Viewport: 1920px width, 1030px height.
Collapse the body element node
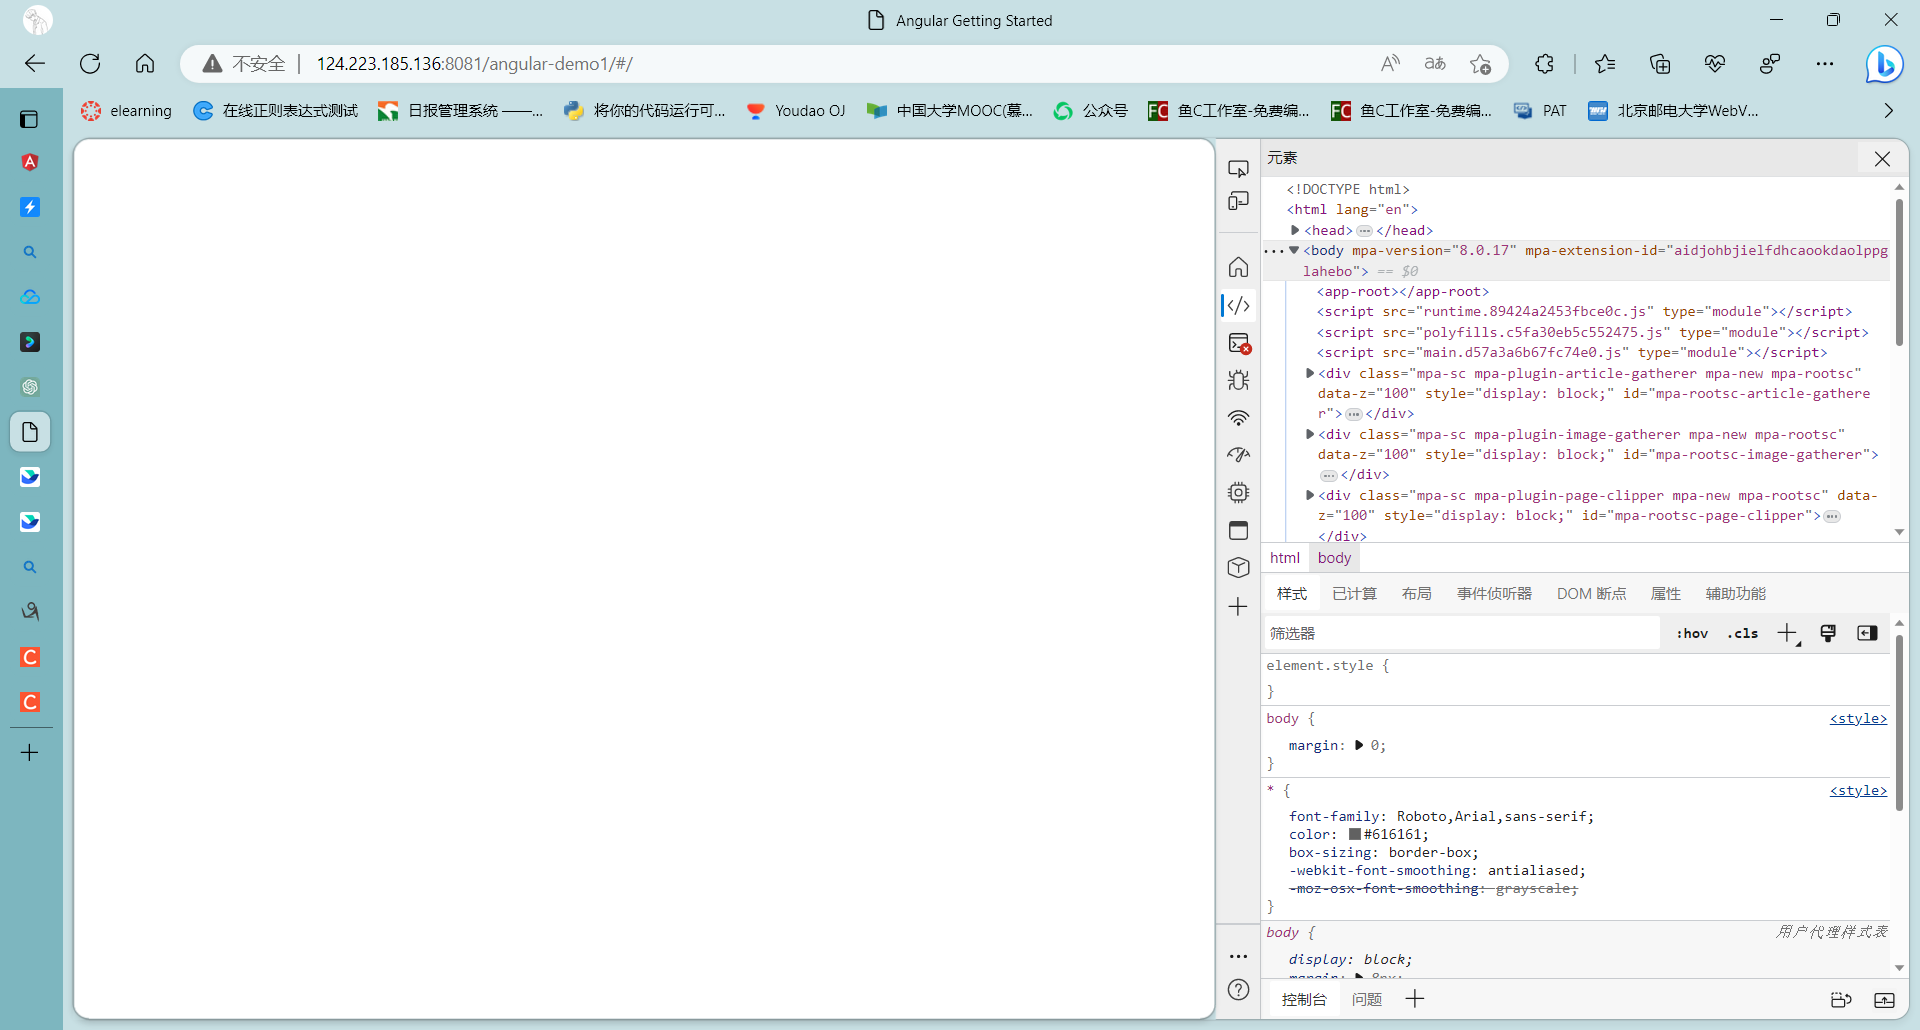pyautogui.click(x=1294, y=250)
